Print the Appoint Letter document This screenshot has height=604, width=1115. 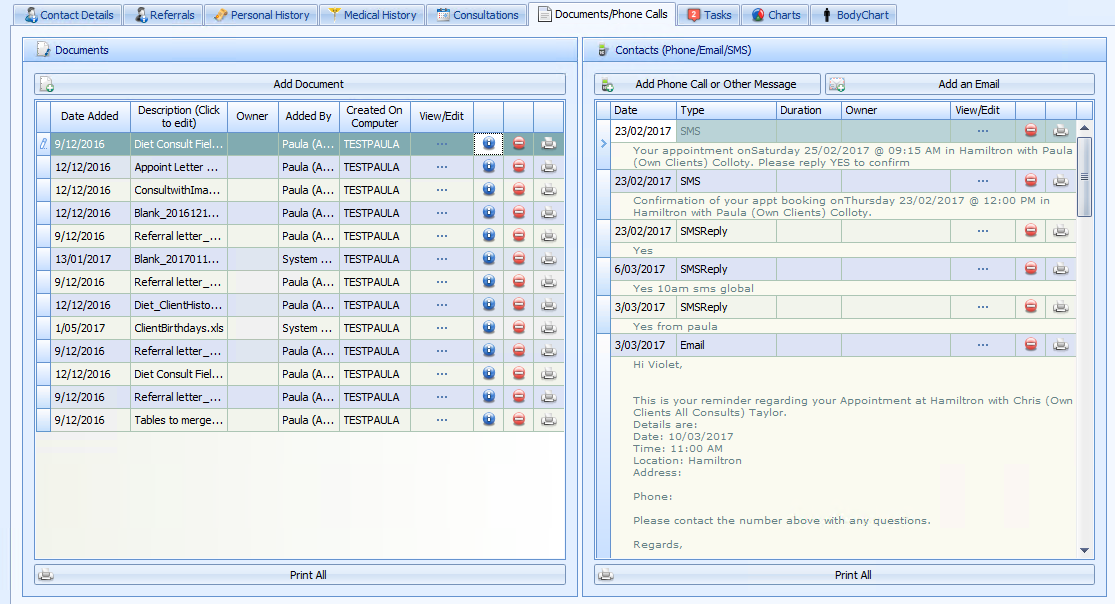pyautogui.click(x=548, y=166)
